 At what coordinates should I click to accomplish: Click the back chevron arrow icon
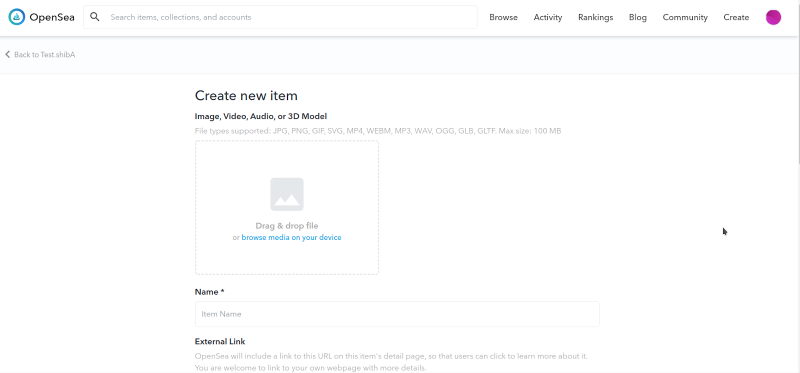(x=8, y=54)
